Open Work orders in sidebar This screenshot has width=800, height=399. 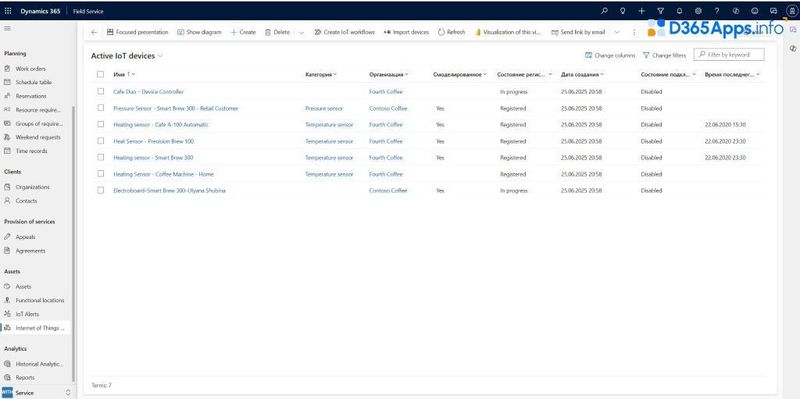click(31, 69)
